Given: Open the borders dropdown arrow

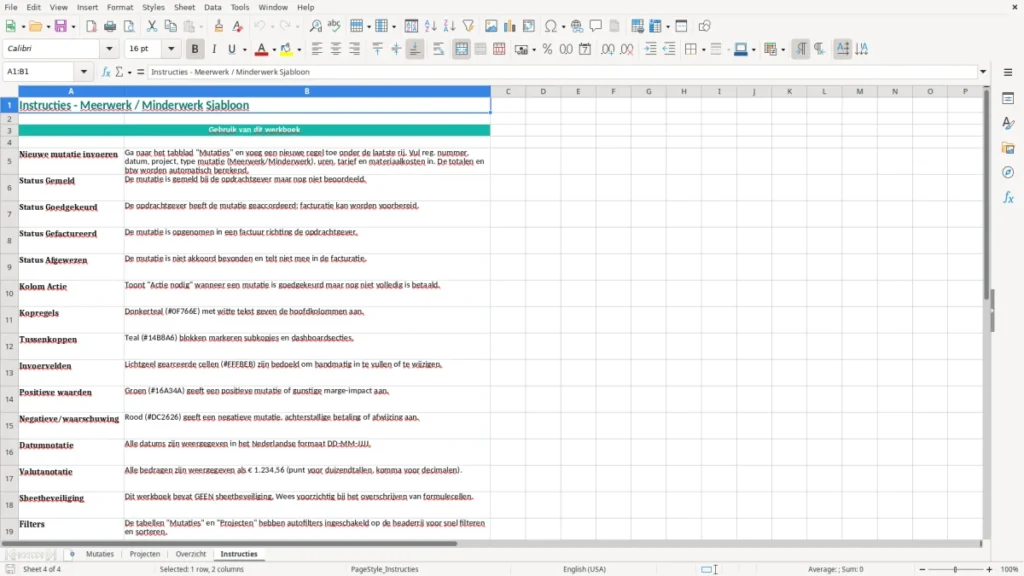Looking at the screenshot, I should point(704,50).
